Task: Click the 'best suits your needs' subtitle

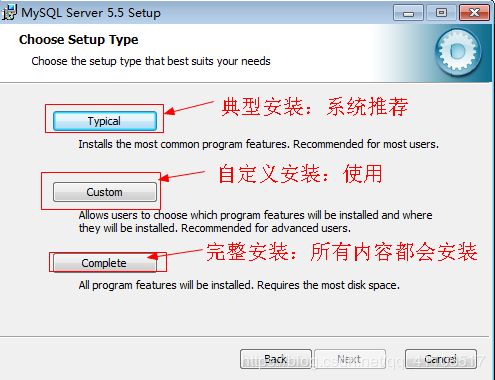Action: pyautogui.click(x=151, y=61)
